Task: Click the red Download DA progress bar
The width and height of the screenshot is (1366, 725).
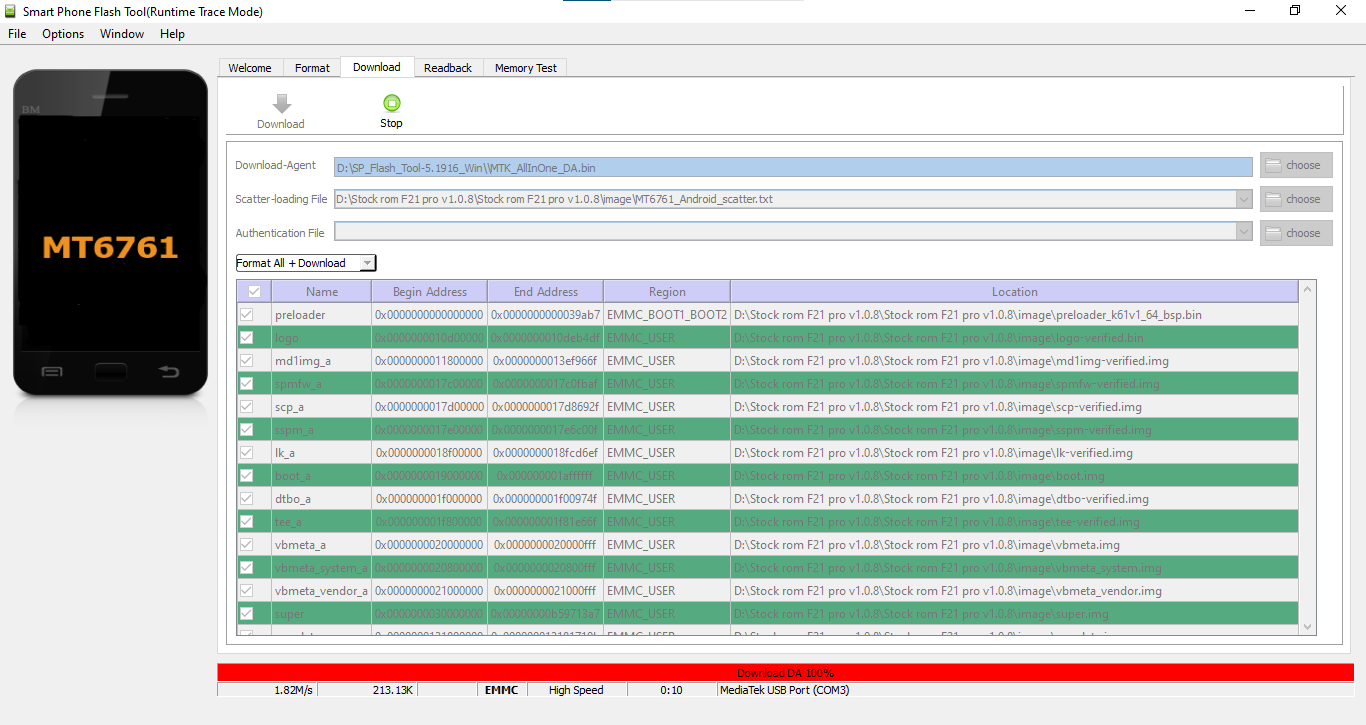Action: 785,673
